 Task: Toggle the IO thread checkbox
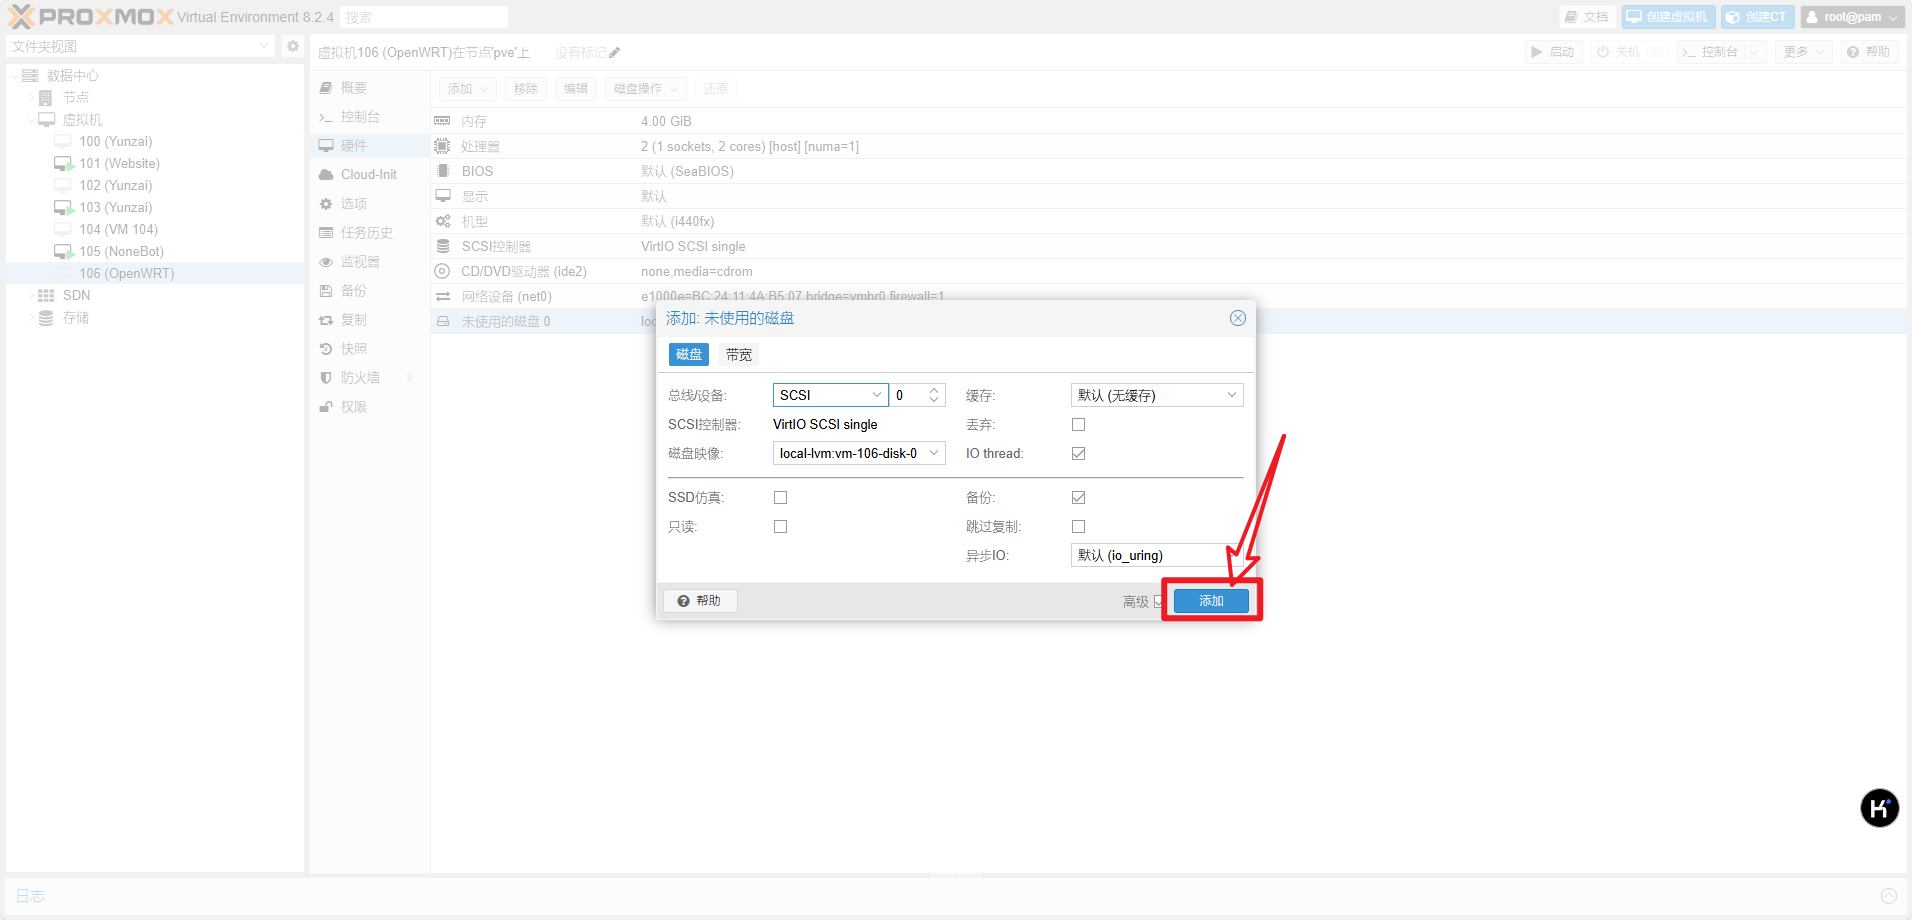coord(1078,454)
